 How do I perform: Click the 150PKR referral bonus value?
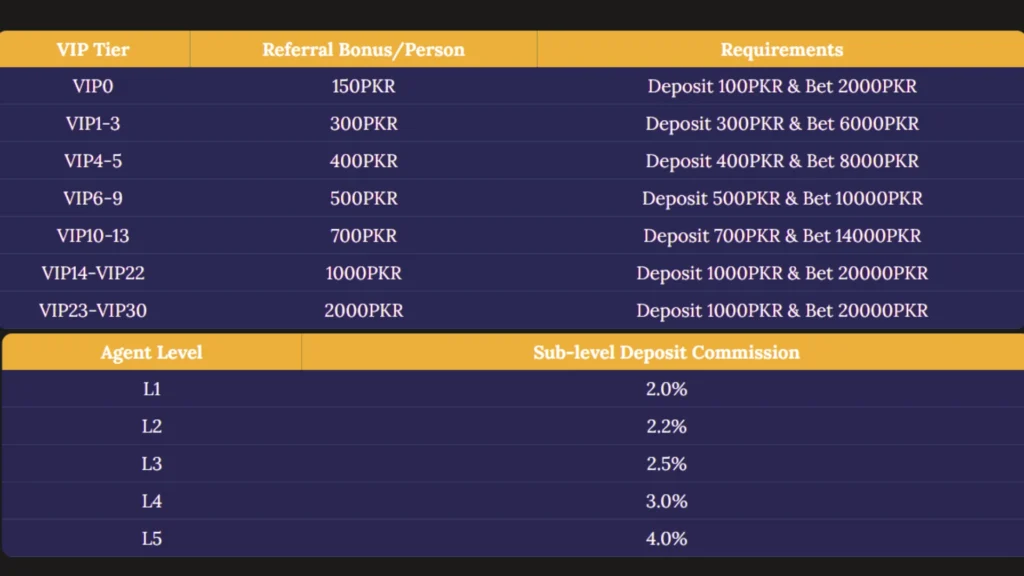[x=363, y=86]
